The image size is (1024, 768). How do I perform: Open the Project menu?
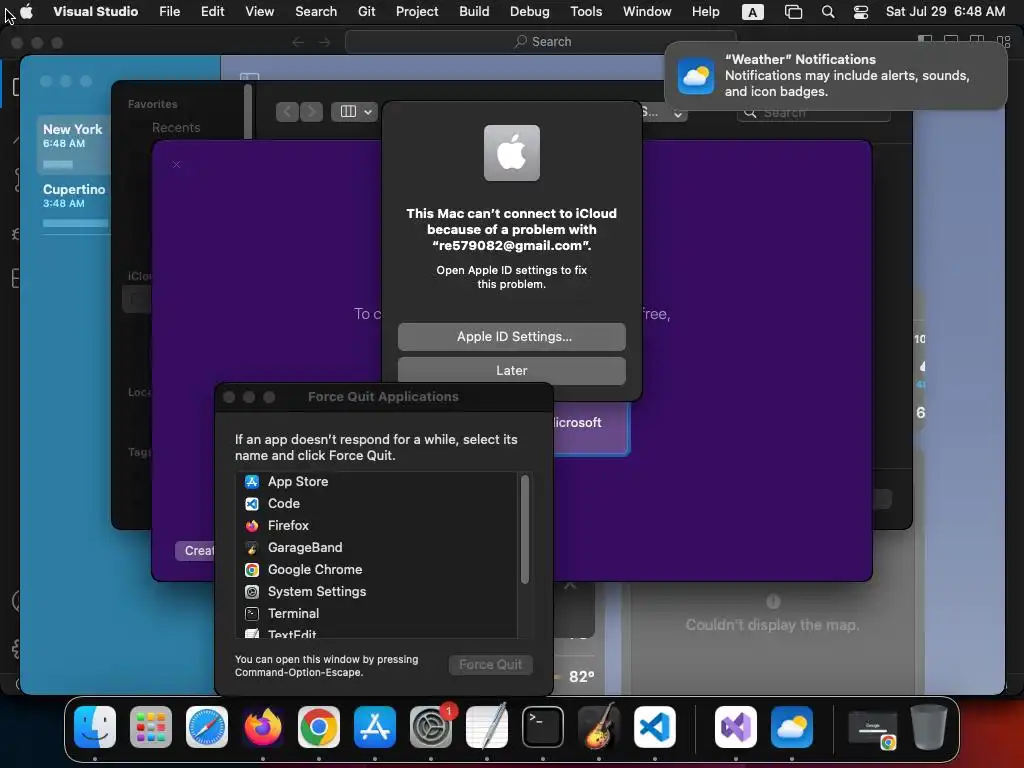[417, 12]
